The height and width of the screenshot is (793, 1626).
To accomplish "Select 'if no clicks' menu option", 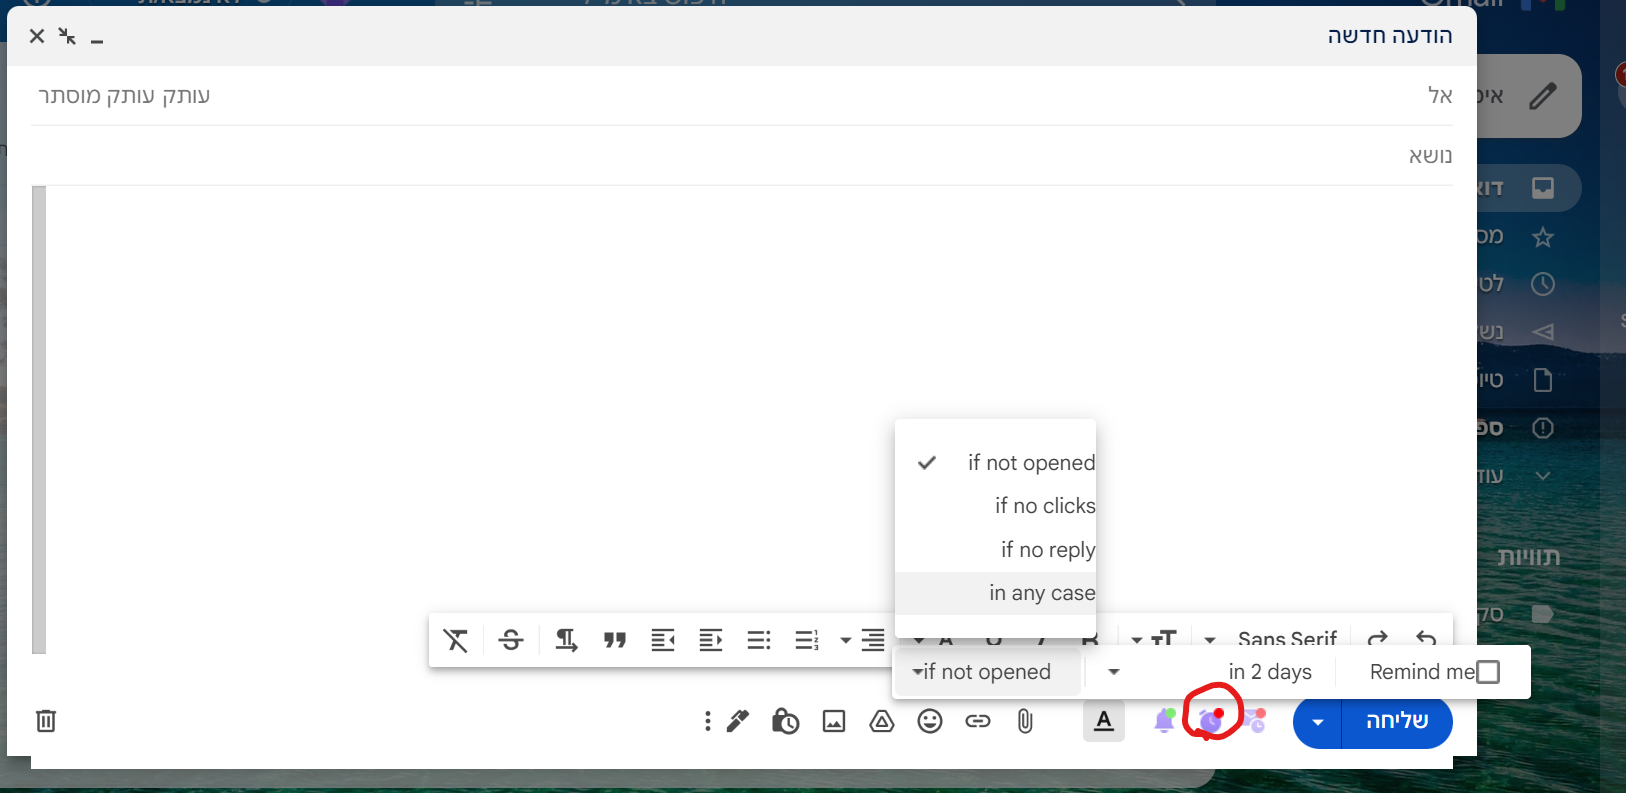I will (x=996, y=506).
